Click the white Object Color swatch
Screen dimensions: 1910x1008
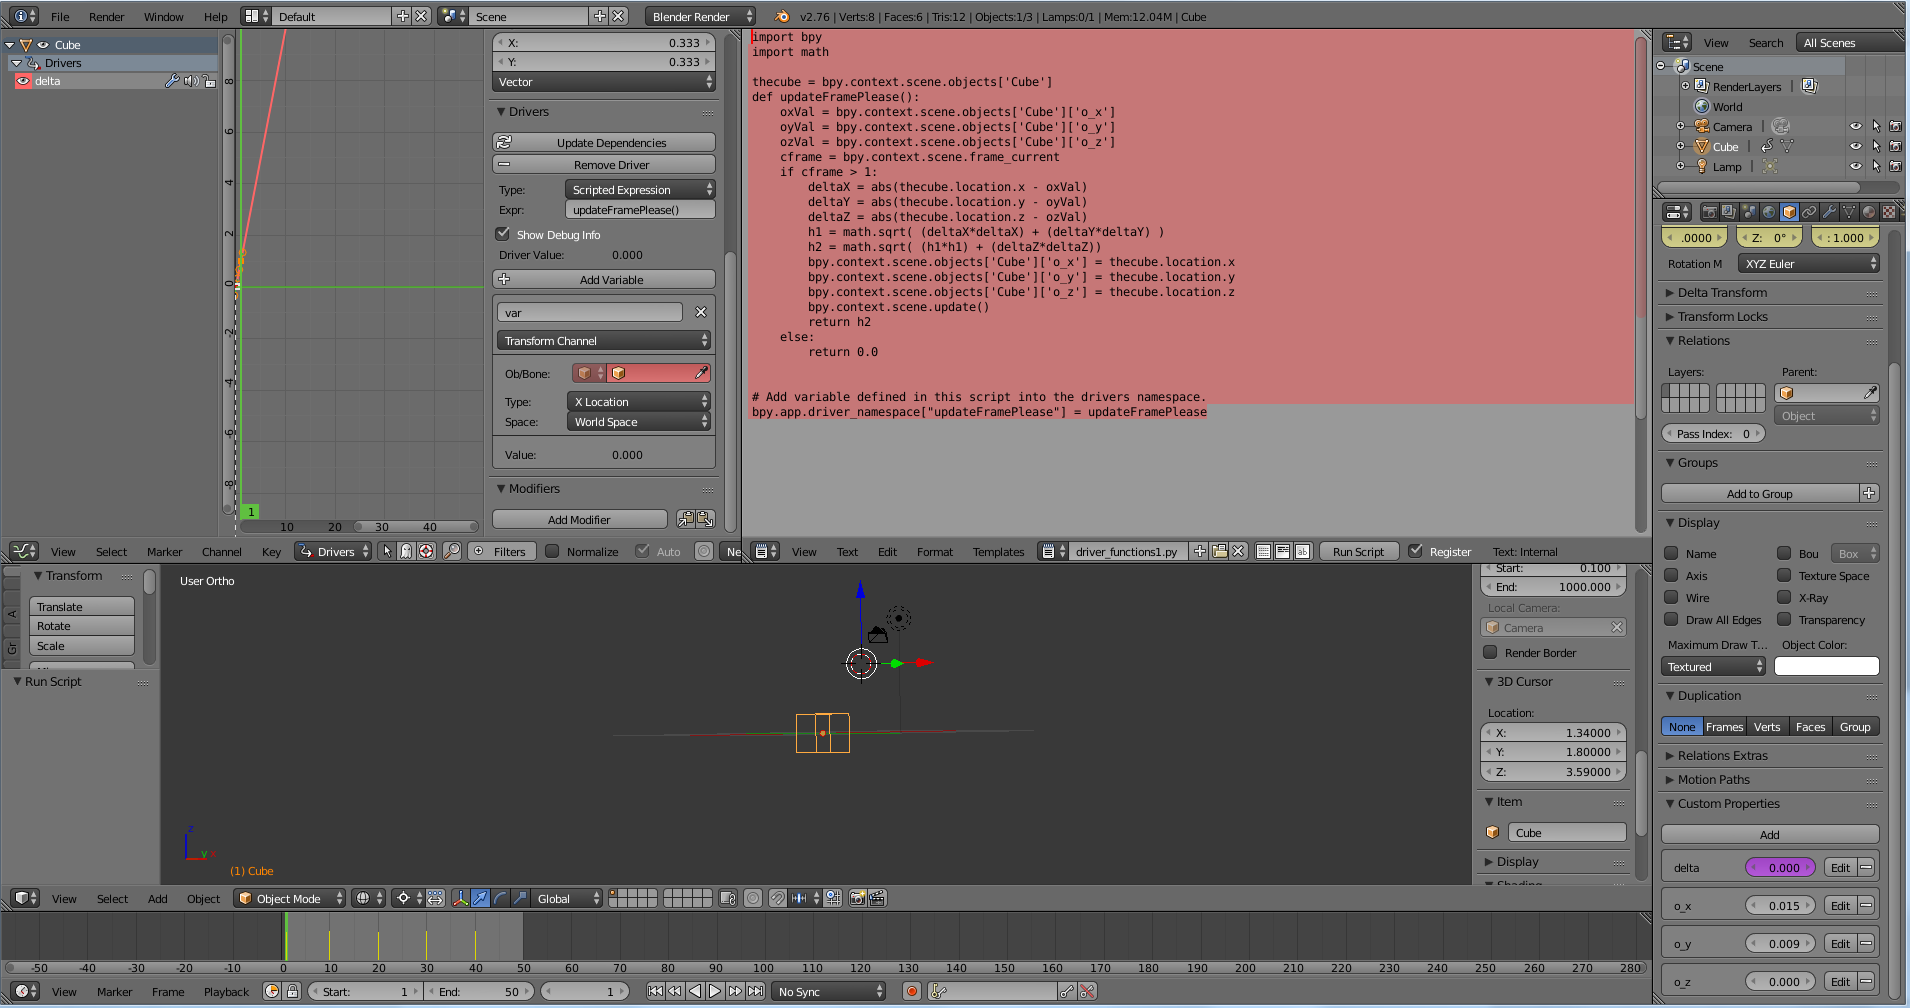coord(1827,666)
